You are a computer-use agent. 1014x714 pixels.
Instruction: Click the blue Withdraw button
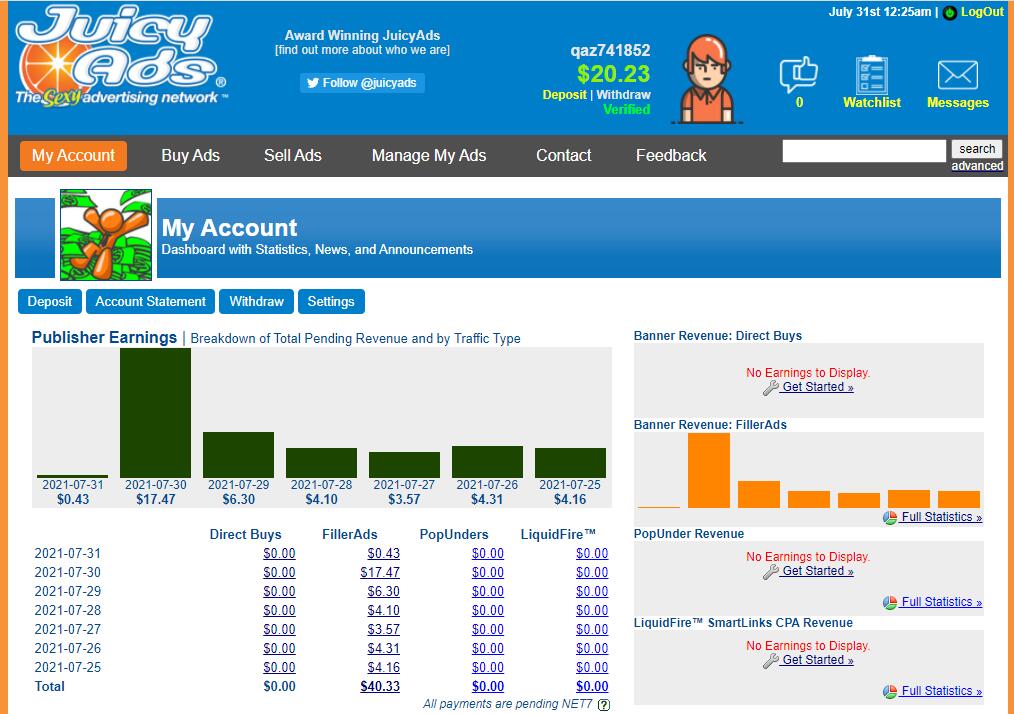pyautogui.click(x=257, y=301)
